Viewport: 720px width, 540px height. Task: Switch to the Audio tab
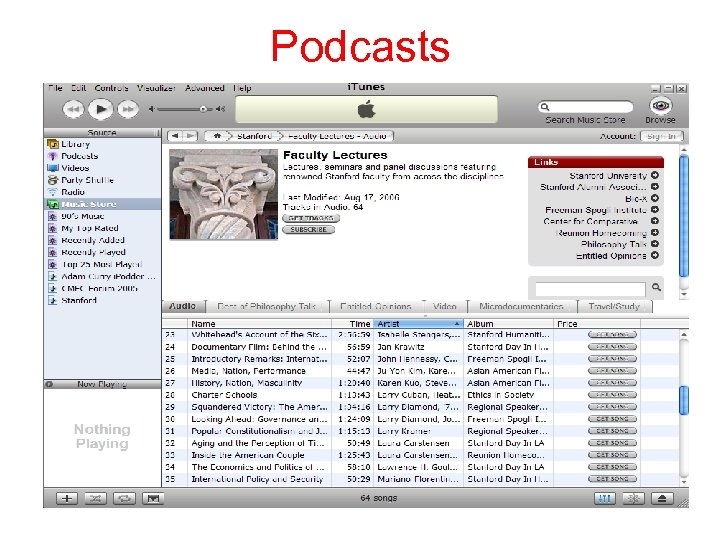coord(183,306)
